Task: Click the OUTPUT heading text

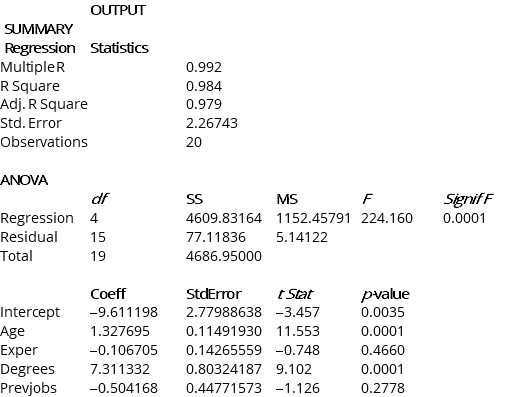Action: pyautogui.click(x=118, y=10)
